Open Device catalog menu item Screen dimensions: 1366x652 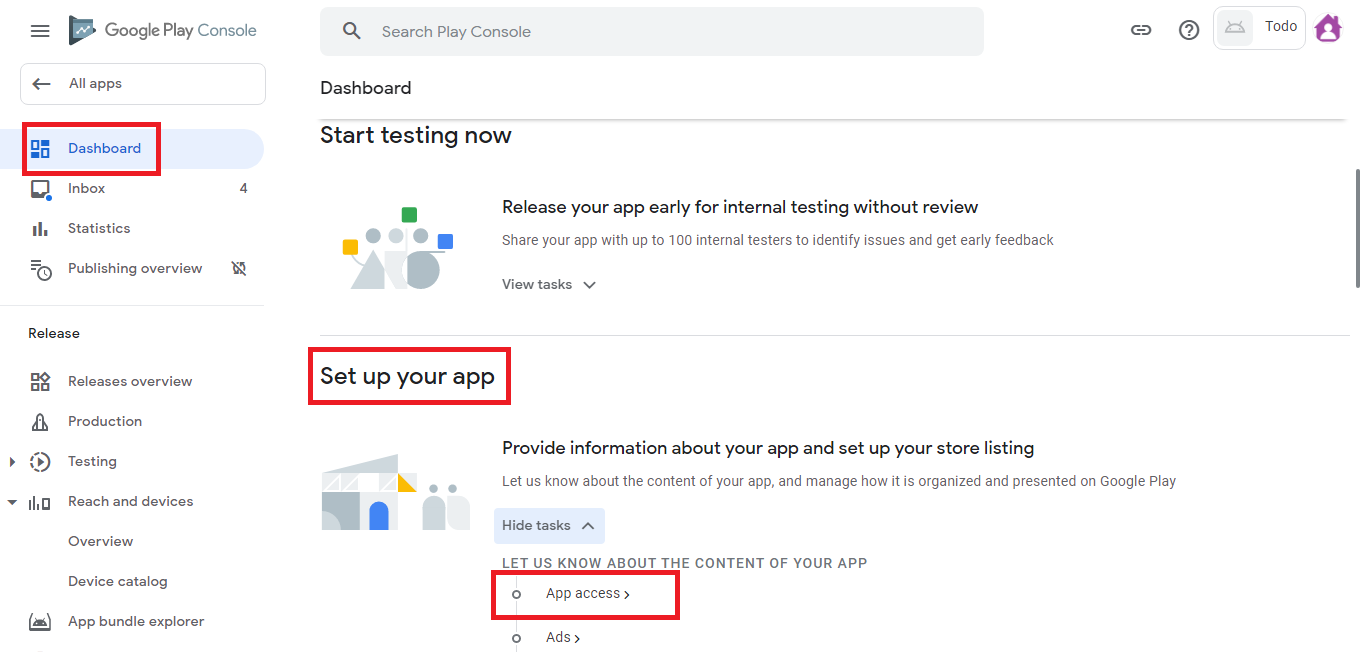(x=118, y=582)
